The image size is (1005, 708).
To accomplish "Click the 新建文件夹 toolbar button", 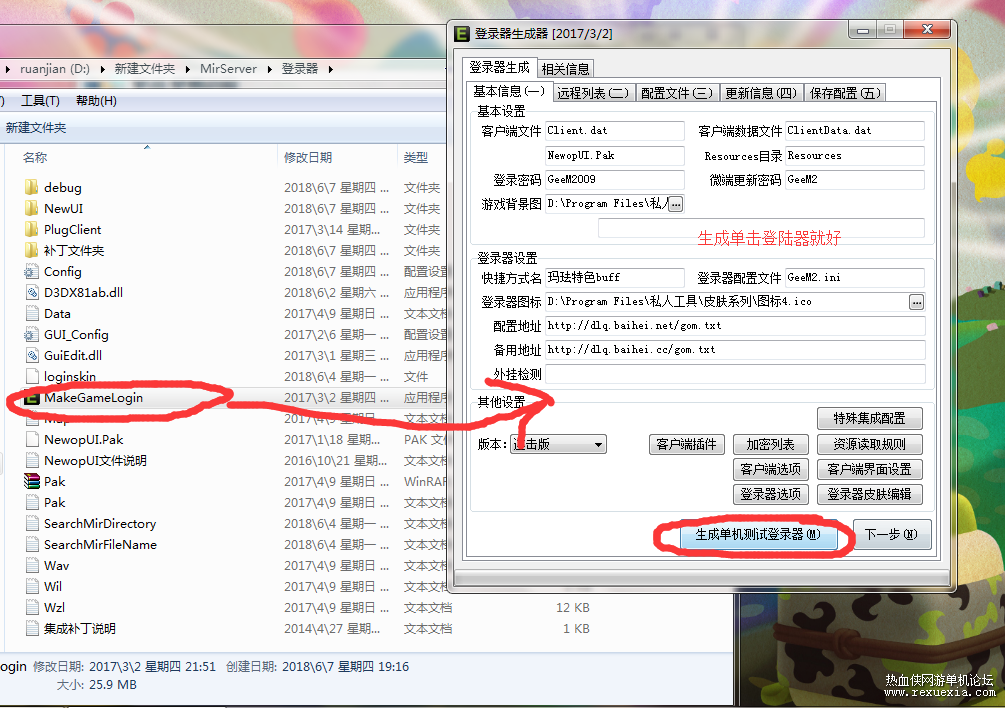I will [x=36, y=128].
